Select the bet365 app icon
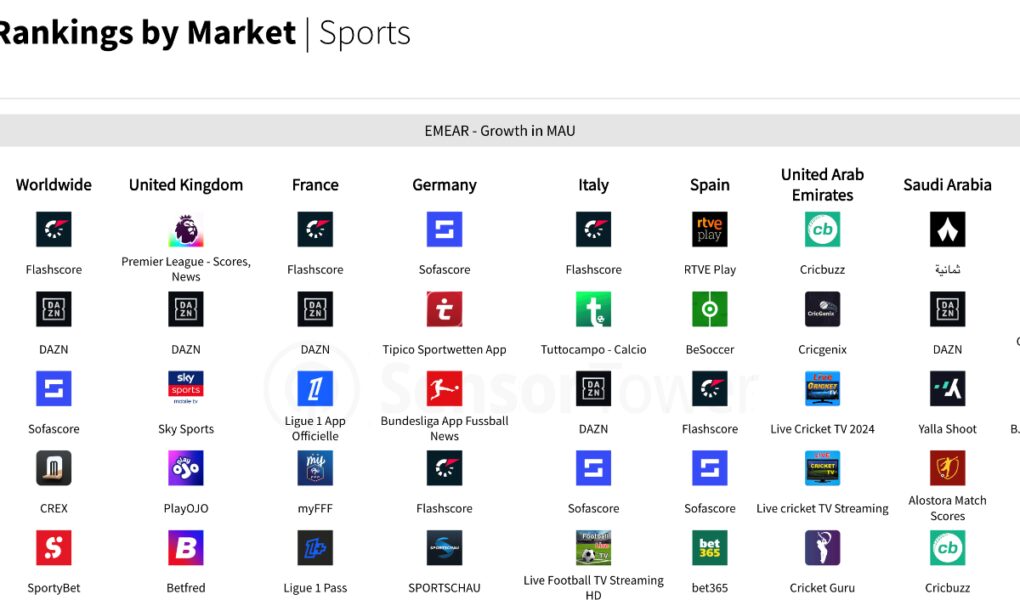 tap(710, 548)
